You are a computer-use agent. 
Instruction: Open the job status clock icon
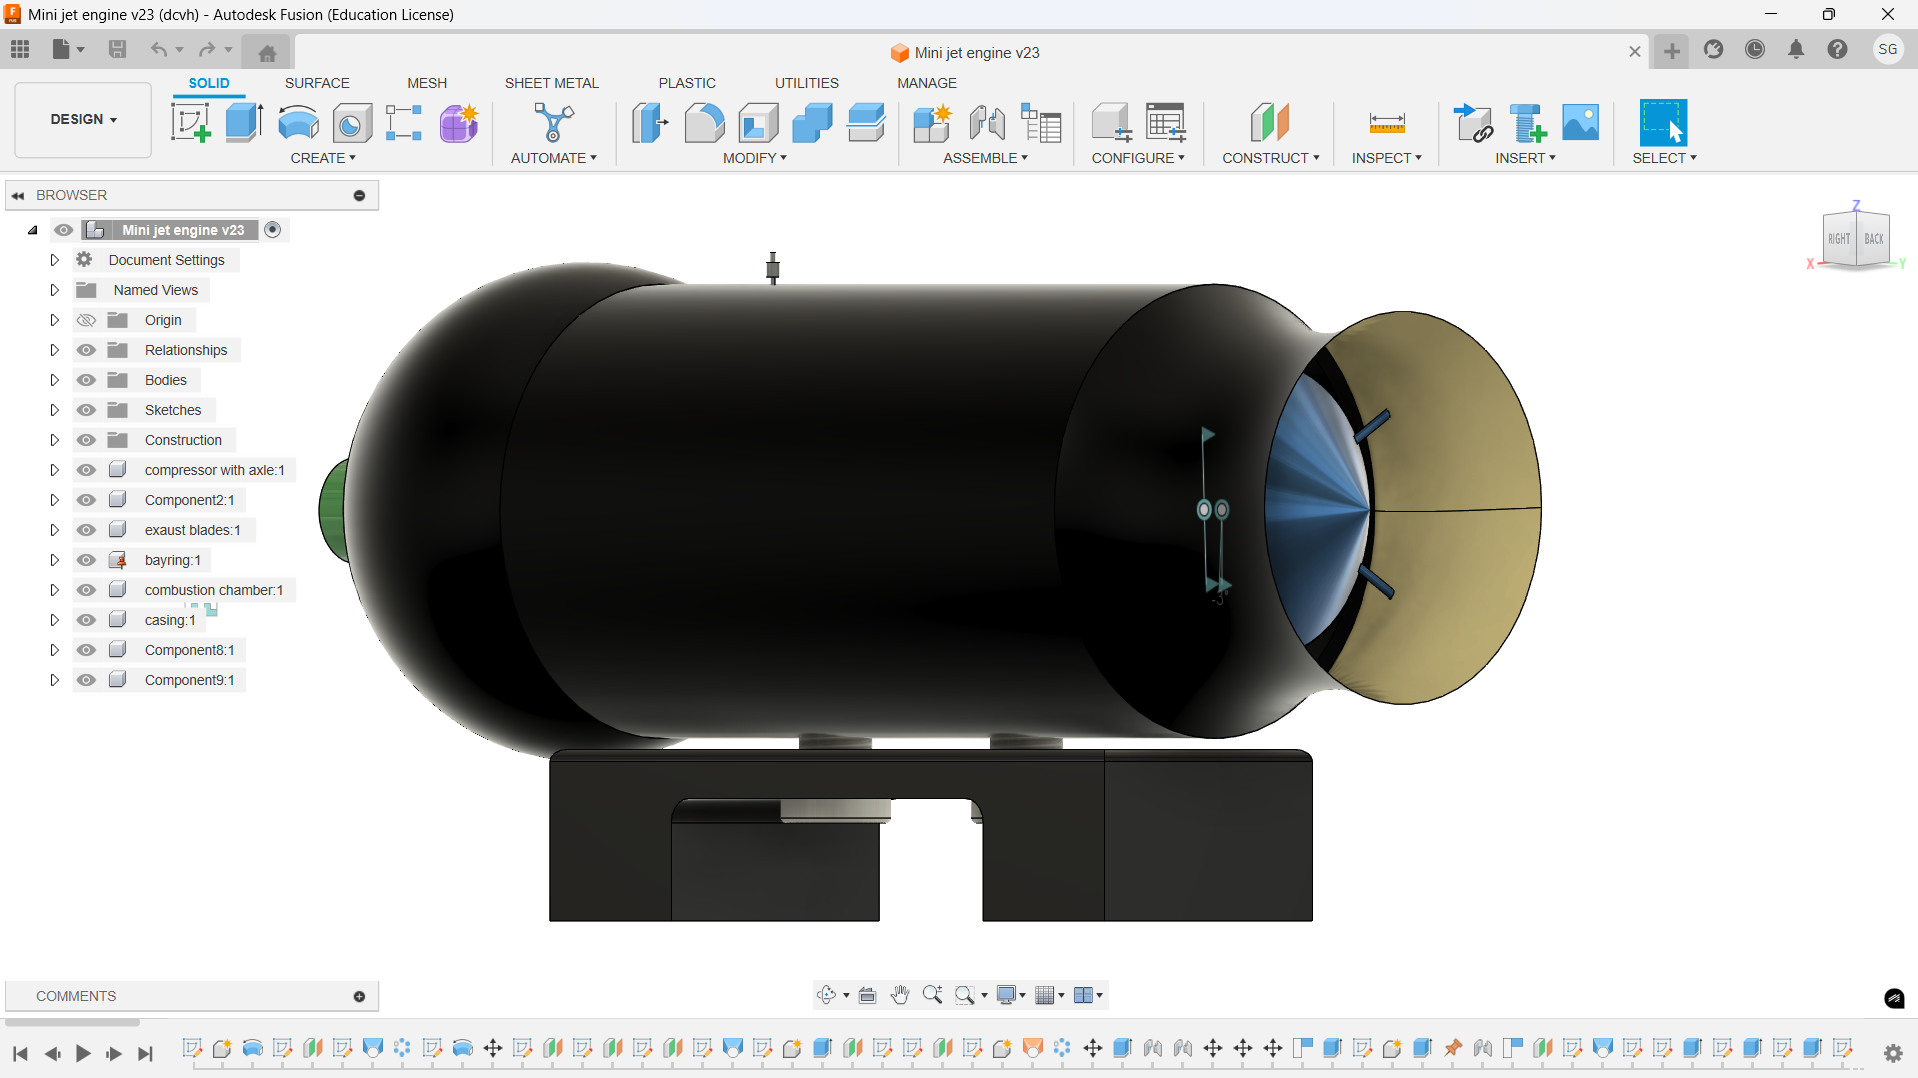tap(1755, 50)
